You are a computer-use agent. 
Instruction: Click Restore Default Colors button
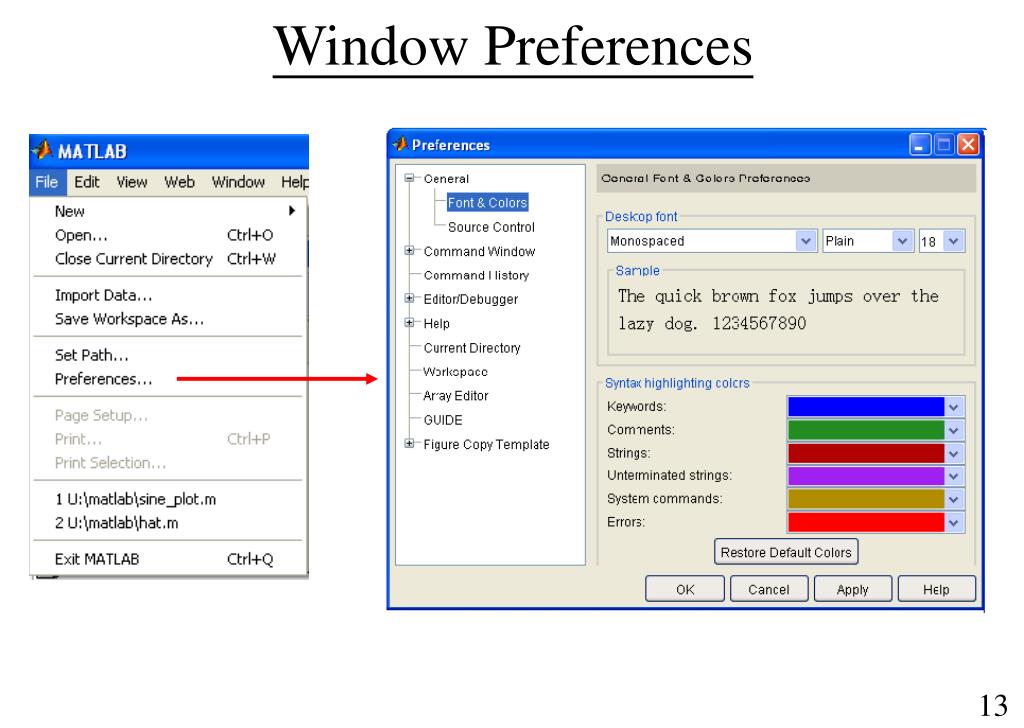click(x=786, y=552)
